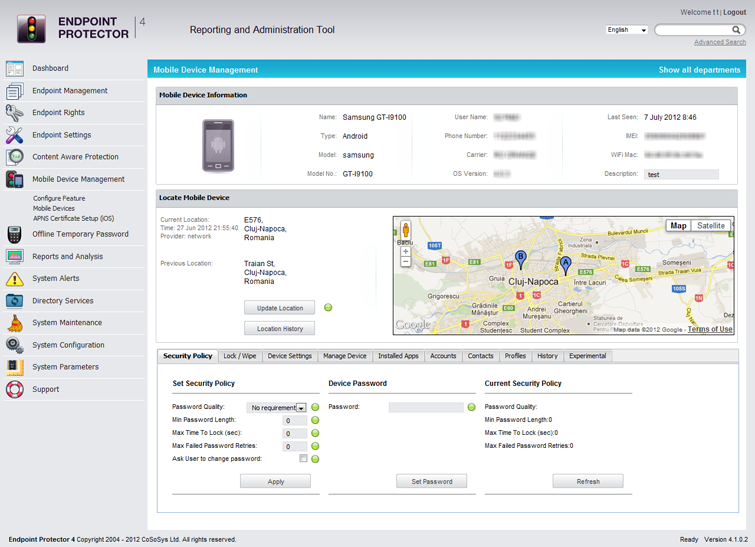The height and width of the screenshot is (547, 755).
Task: Open Mobile Devices submenu item
Action: 53,208
